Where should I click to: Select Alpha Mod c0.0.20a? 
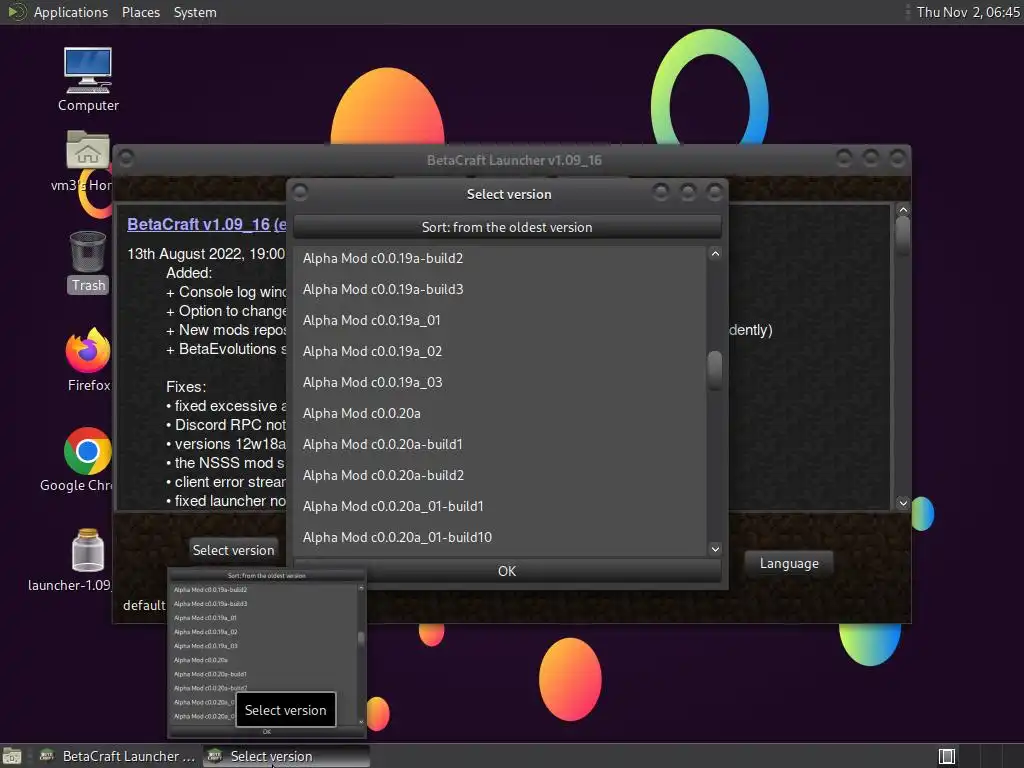tap(500, 413)
